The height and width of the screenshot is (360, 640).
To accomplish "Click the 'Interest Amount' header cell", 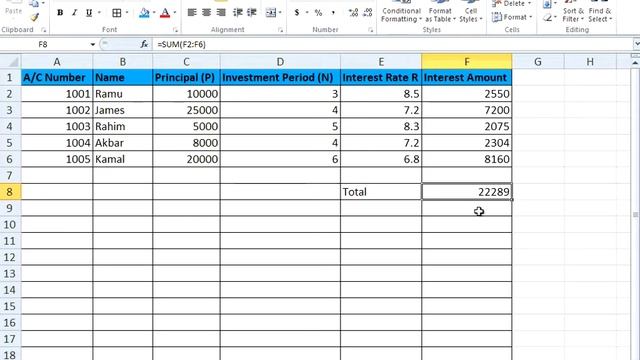I will point(467,78).
